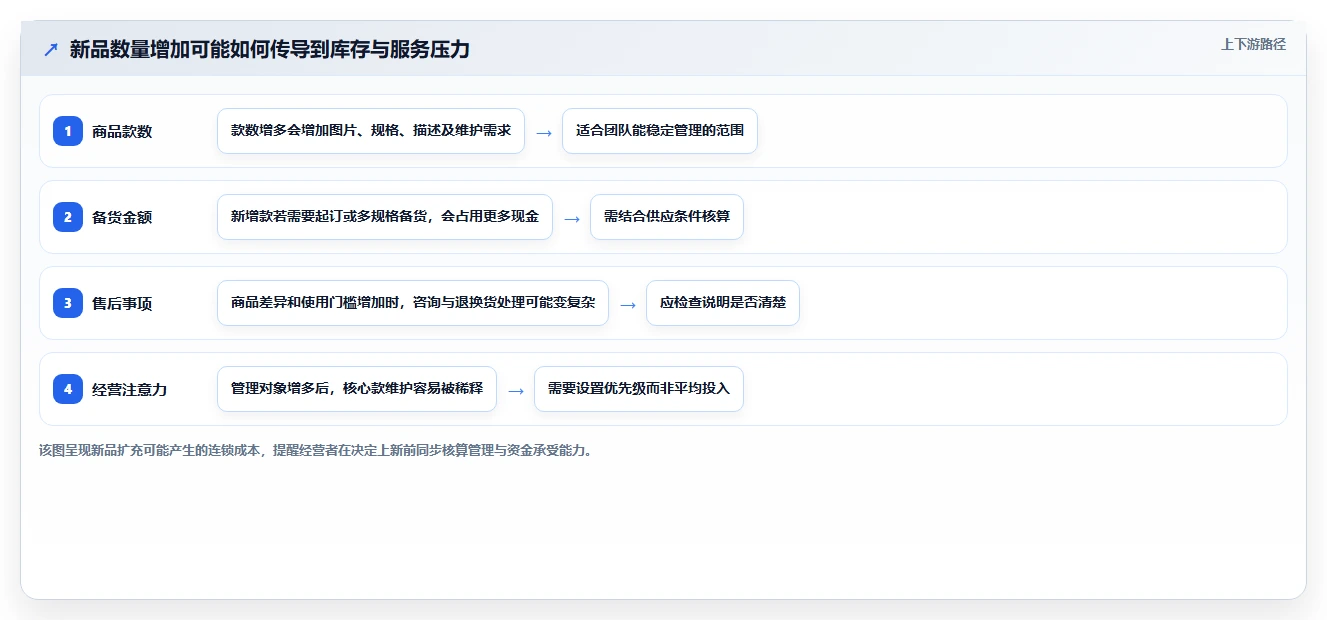Click the number 4 badge for 经营注意力
This screenshot has height=620, width=1327.
[x=68, y=389]
